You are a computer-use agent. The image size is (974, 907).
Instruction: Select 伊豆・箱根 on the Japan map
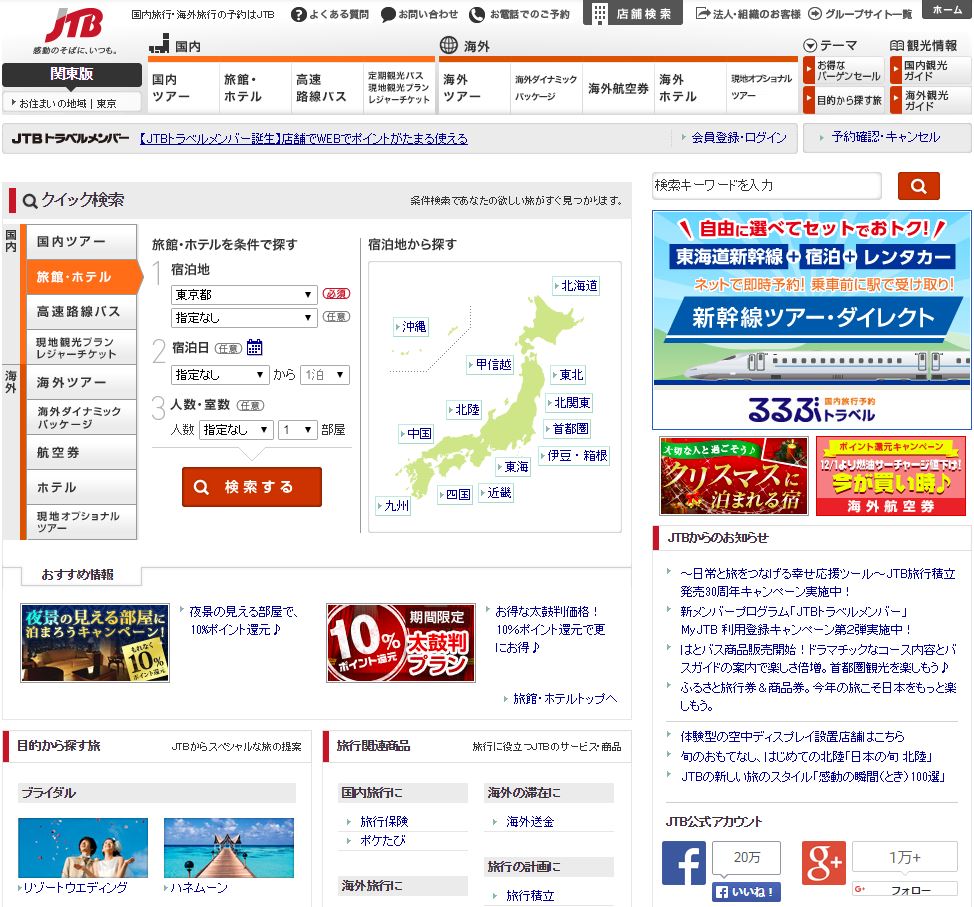(x=575, y=455)
